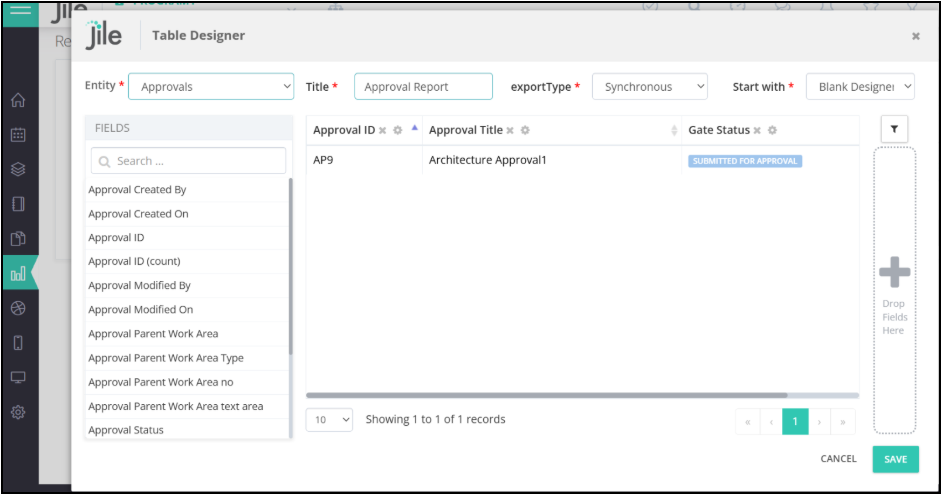
Task: Click the Jile logo in dialog
Action: 103,35
